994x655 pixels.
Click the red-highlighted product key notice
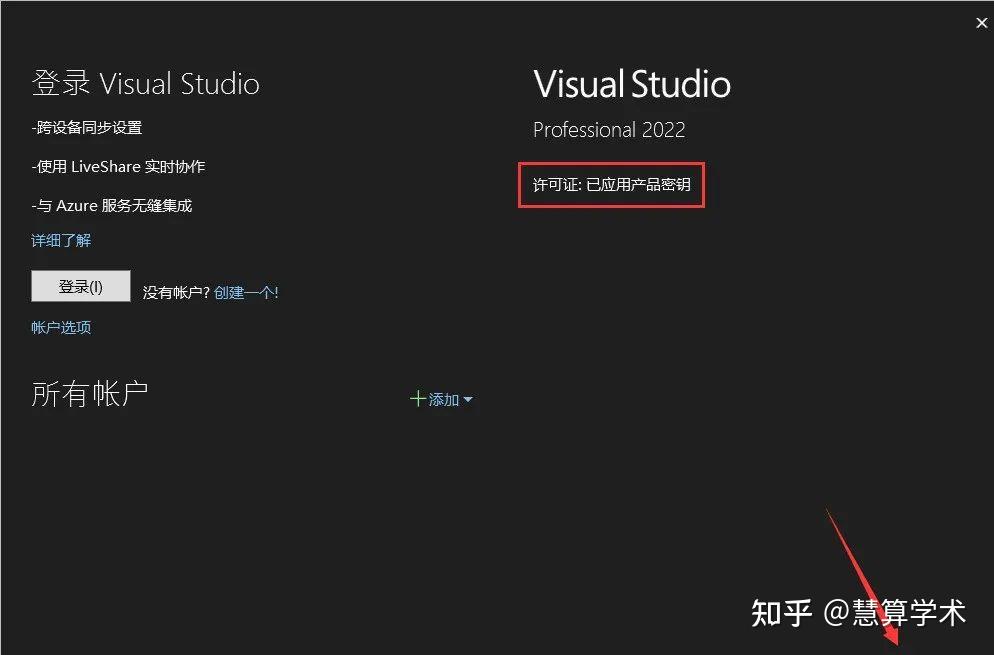(x=611, y=184)
